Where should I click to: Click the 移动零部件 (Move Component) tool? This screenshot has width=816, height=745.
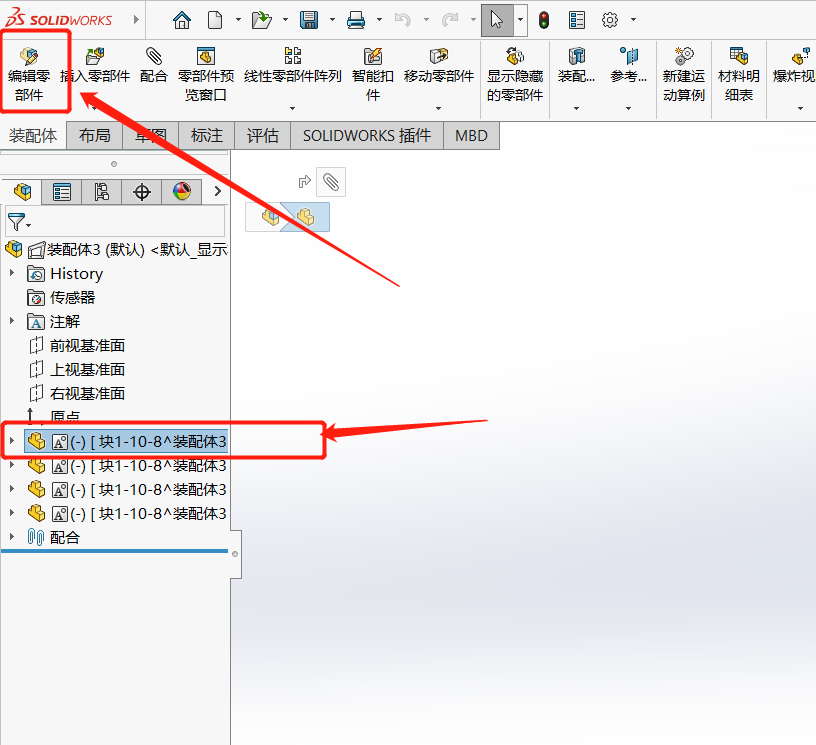(439, 64)
